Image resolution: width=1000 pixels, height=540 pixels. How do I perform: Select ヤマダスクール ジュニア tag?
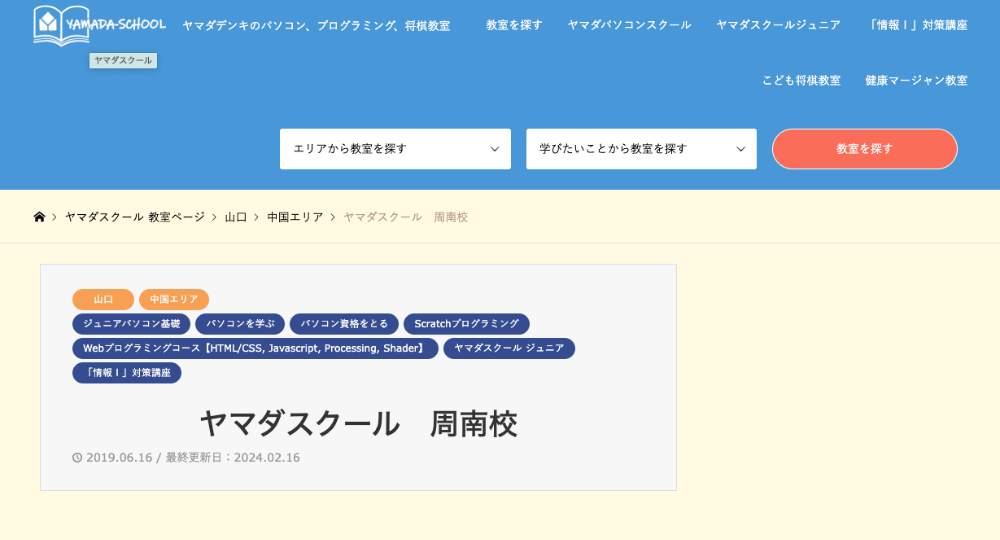pos(509,348)
